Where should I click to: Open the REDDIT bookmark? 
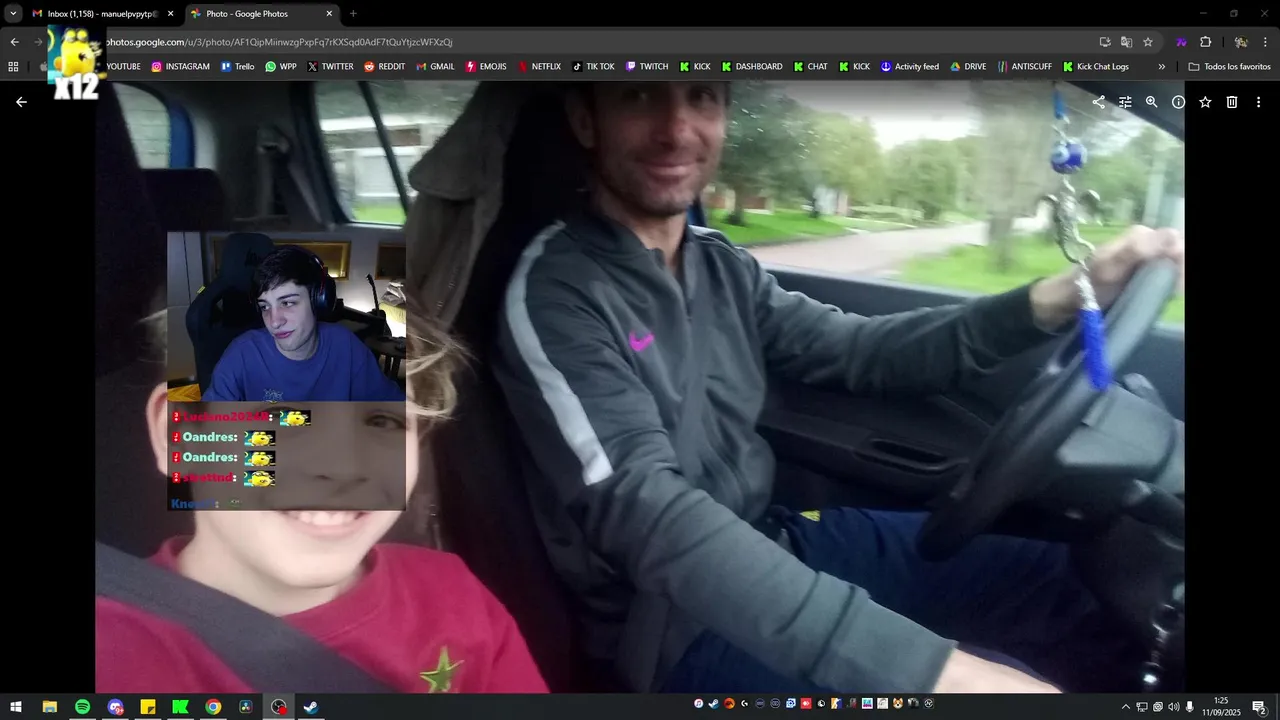(384, 67)
